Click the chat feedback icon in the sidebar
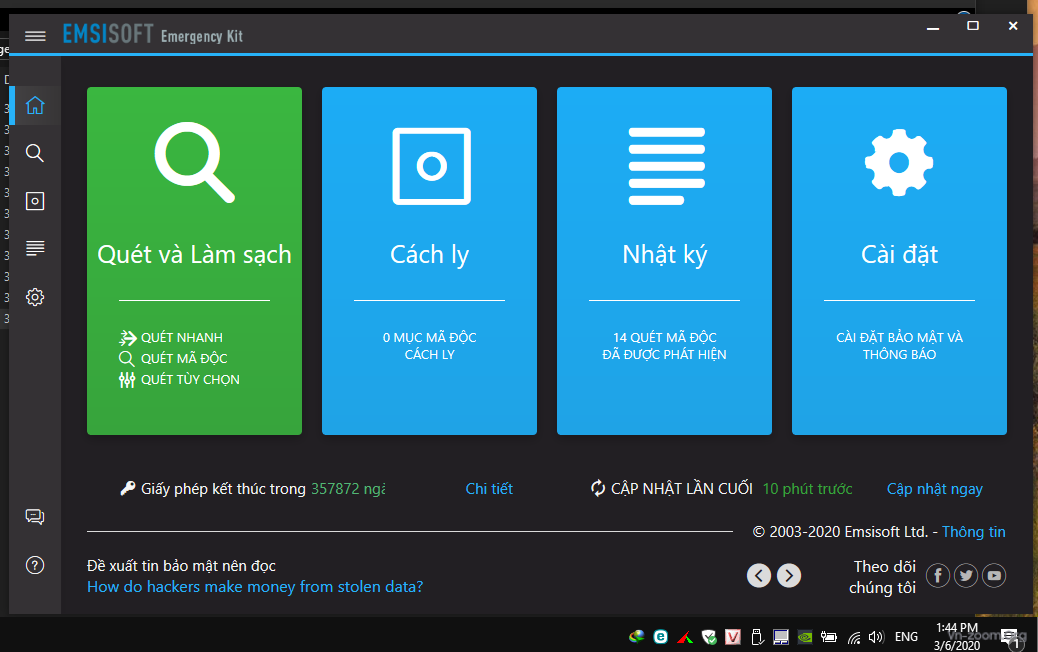1038x652 pixels. coord(35,517)
